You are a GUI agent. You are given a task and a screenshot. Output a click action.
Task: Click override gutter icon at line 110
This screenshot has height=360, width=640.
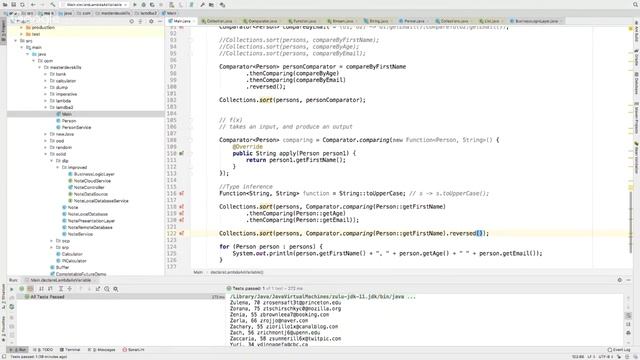[x=181, y=153]
